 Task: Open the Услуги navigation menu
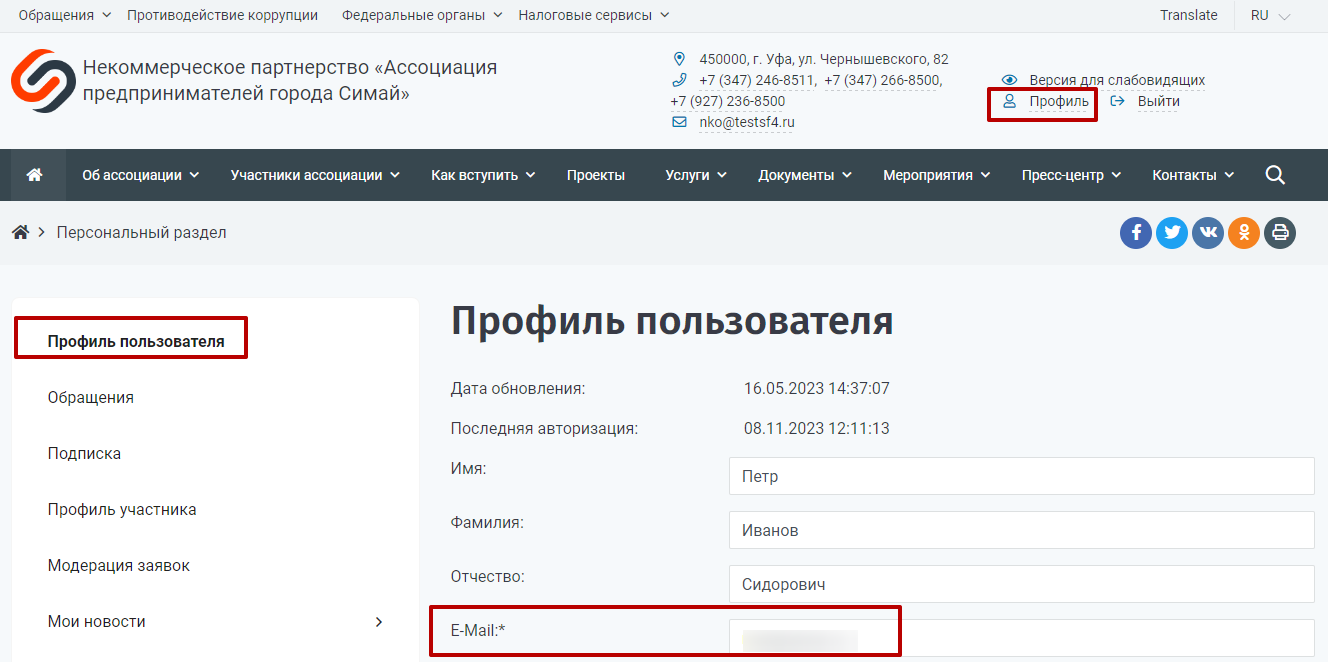click(696, 175)
